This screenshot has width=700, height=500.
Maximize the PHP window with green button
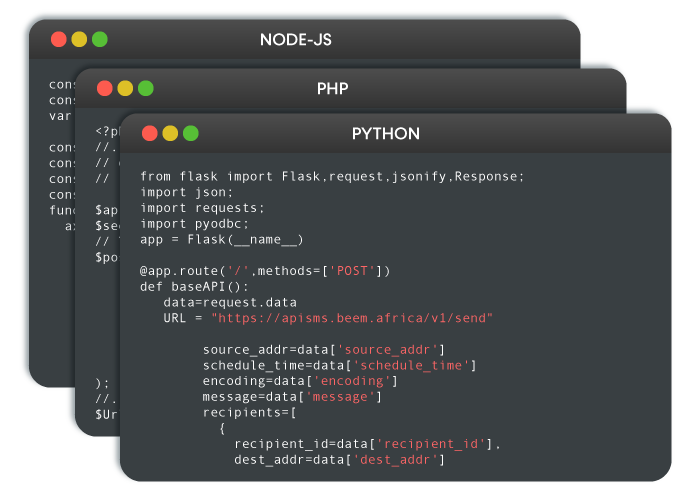point(146,88)
